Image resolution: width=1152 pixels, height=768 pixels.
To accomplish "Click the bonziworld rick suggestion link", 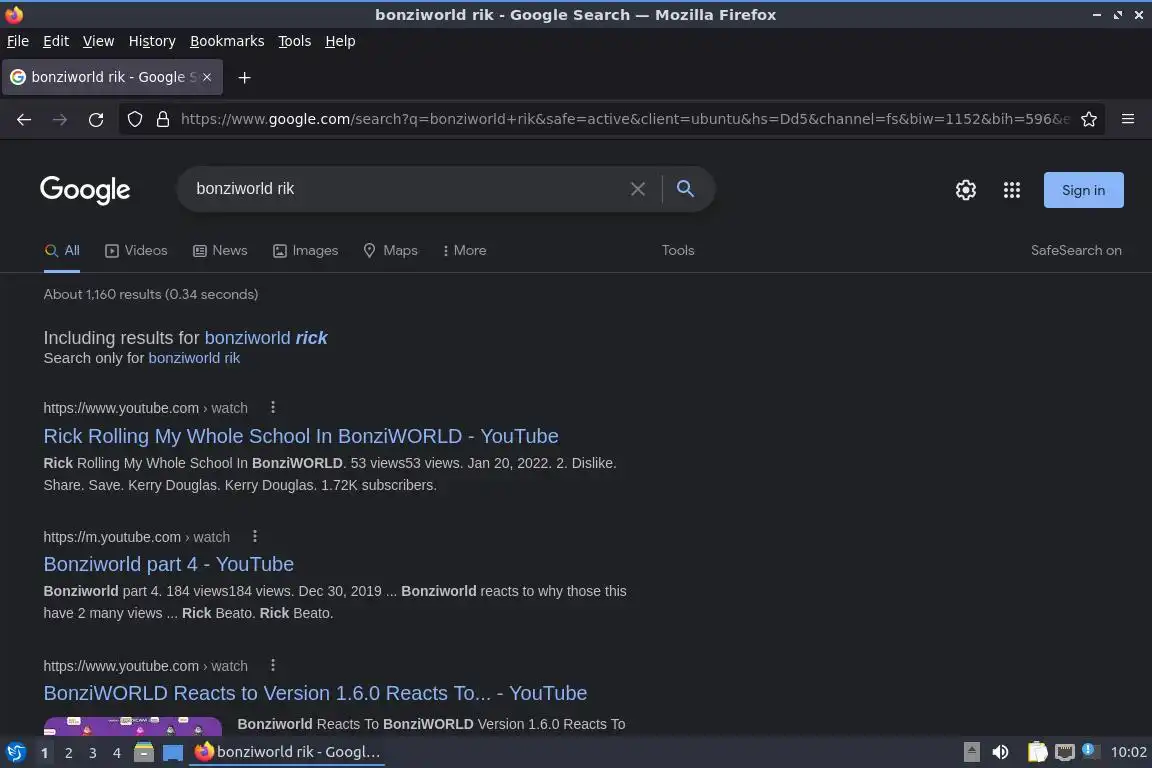I will (x=266, y=338).
